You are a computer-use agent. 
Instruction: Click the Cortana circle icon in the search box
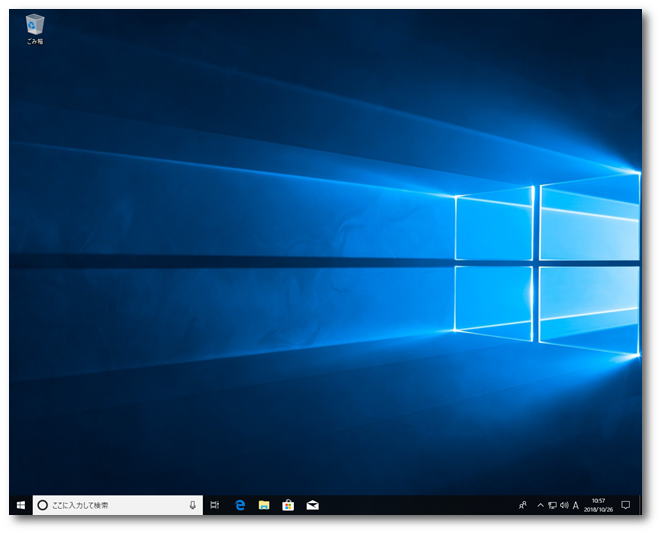point(43,505)
